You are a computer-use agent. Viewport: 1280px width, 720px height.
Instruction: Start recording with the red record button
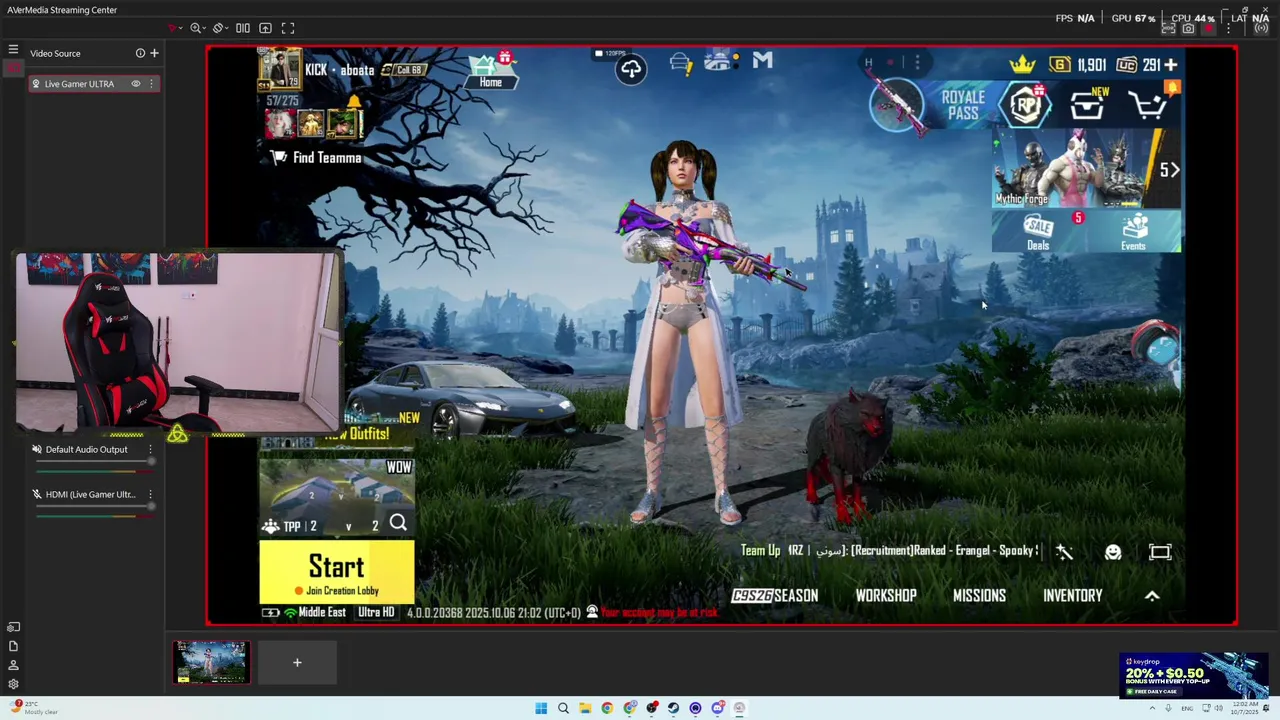[1208, 29]
